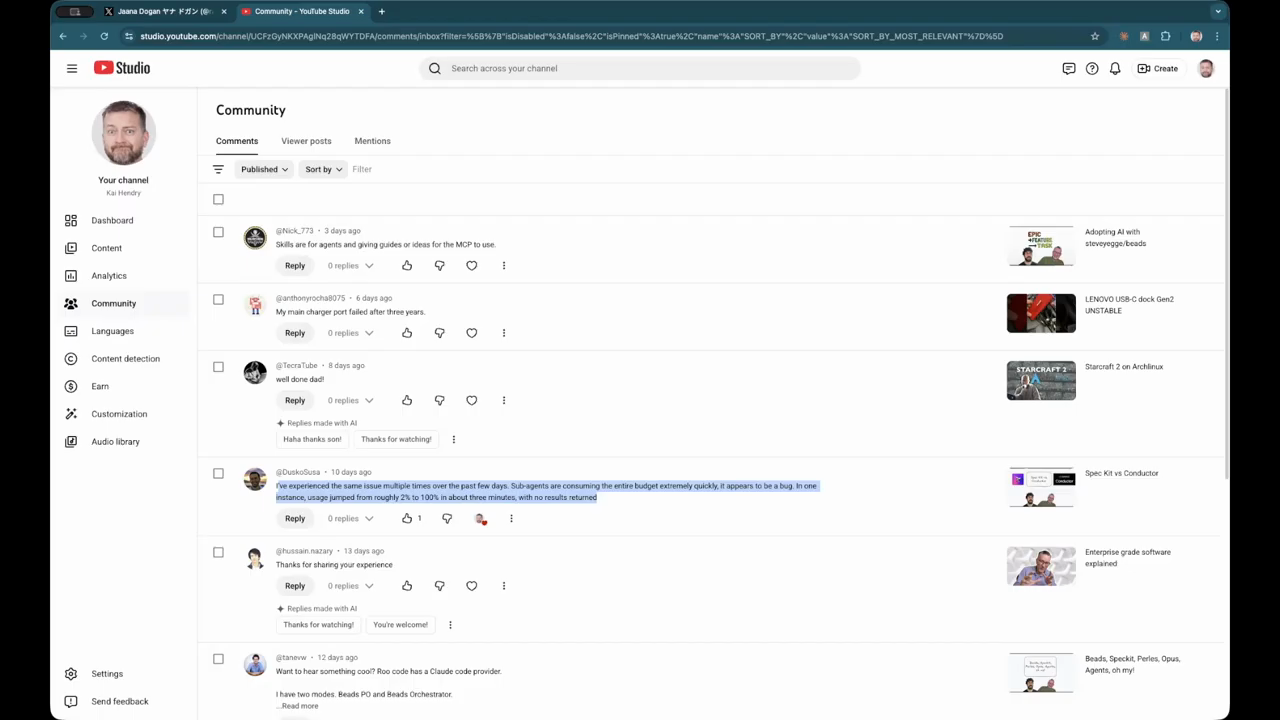1280x720 pixels.
Task: Open the Sort by dropdown
Action: point(323,169)
